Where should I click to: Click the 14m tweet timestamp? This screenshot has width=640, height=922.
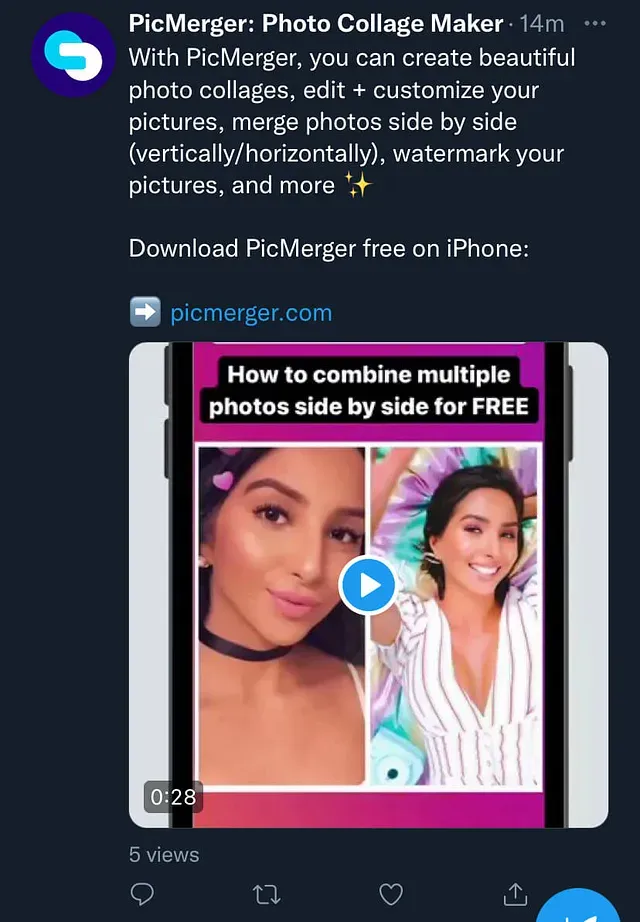tap(542, 23)
